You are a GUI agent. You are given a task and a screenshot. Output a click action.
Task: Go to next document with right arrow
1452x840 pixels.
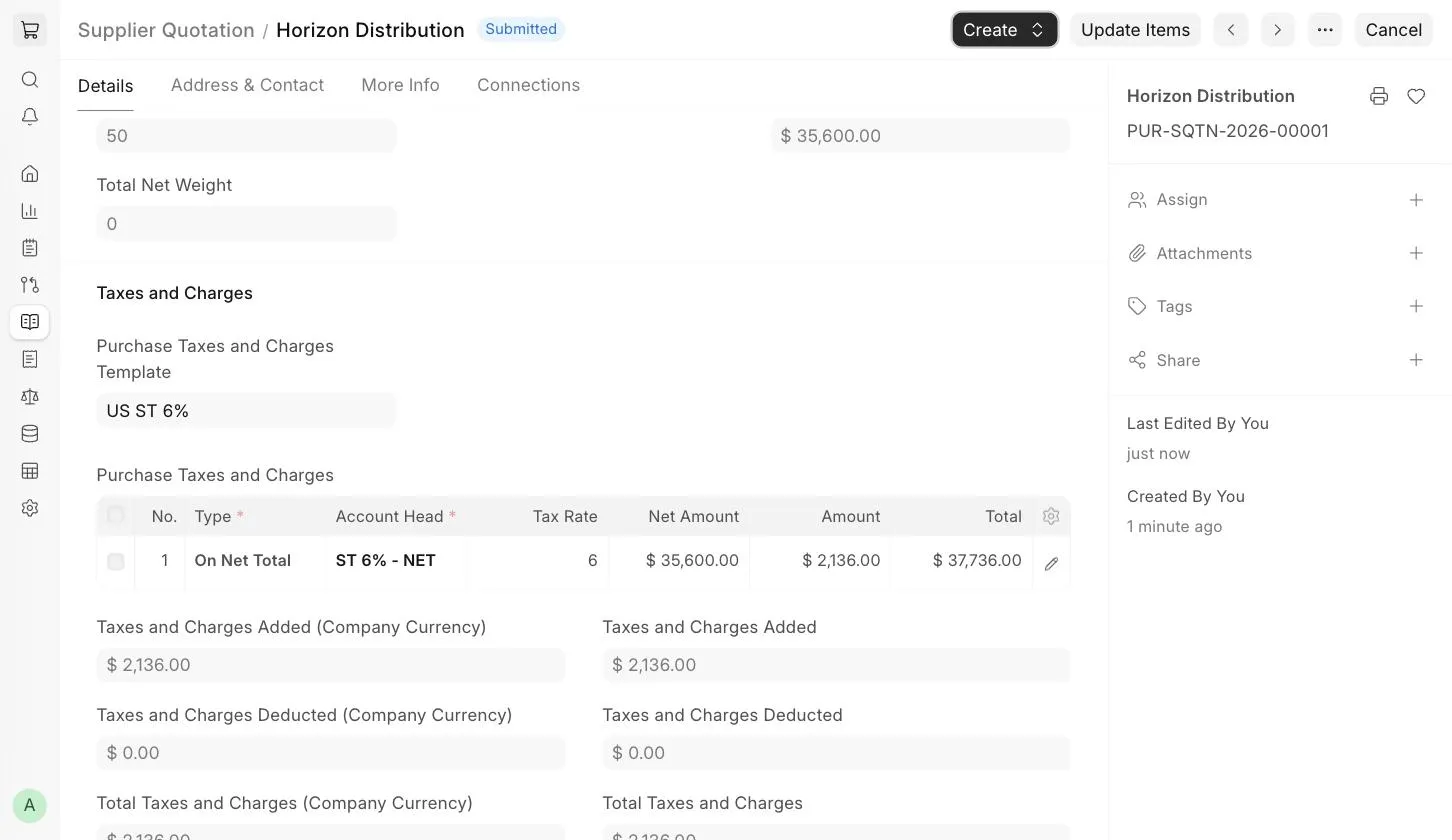[1277, 30]
